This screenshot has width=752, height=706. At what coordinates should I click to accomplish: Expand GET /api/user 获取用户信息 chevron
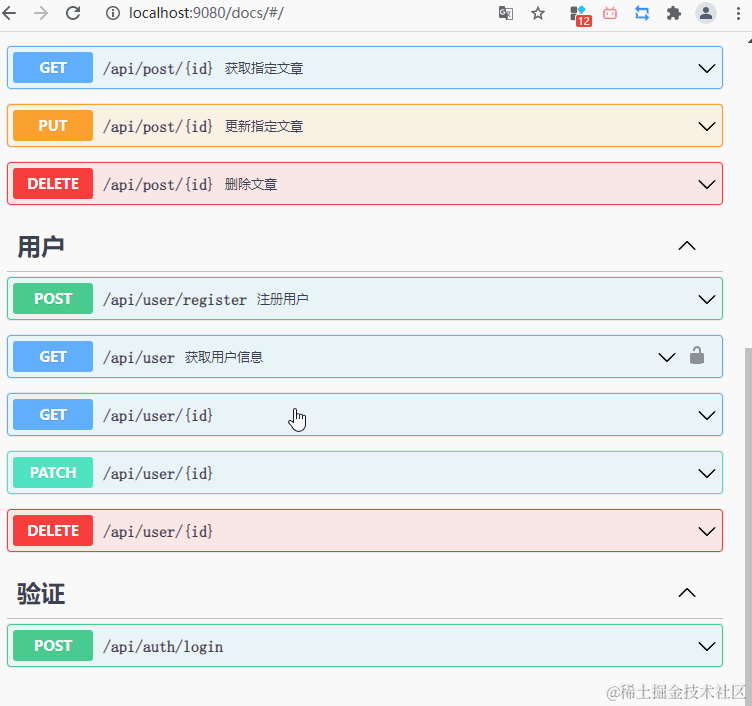click(667, 357)
